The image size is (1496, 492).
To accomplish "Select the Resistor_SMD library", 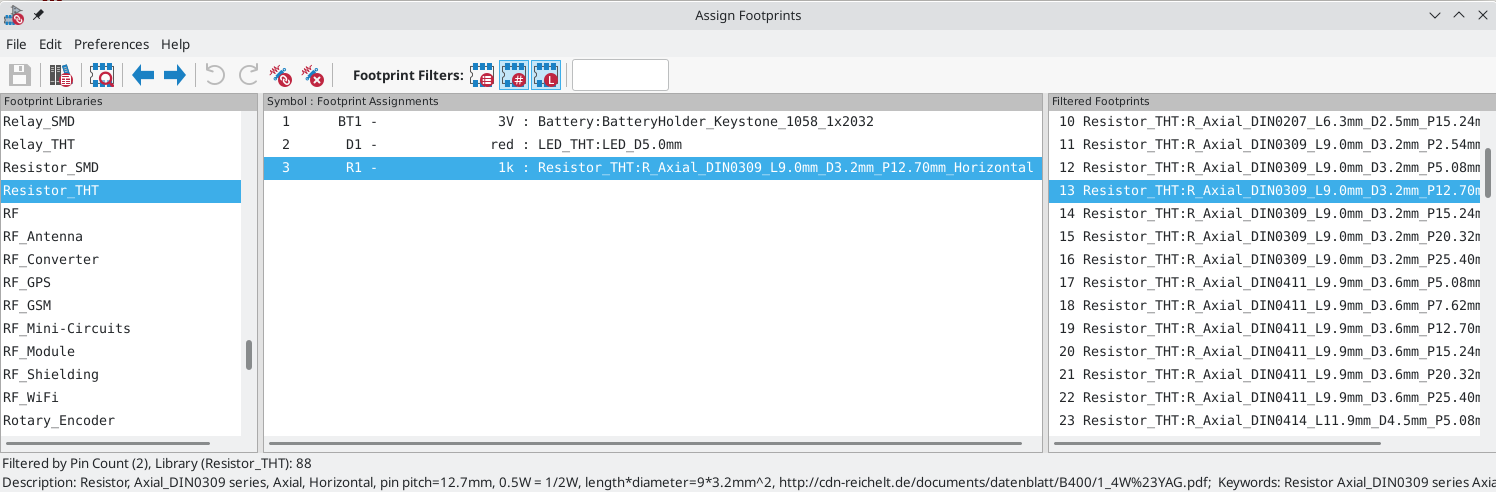I will pos(120,167).
